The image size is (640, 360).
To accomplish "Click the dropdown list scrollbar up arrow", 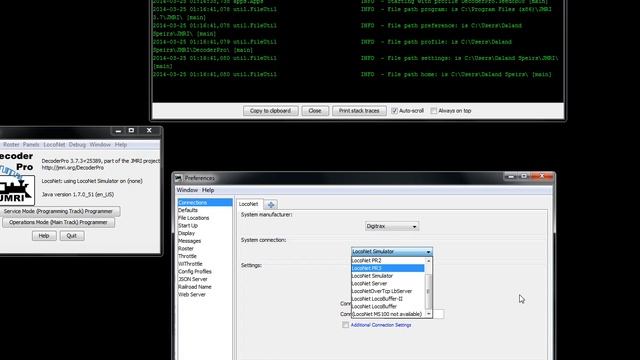I will coord(429,260).
